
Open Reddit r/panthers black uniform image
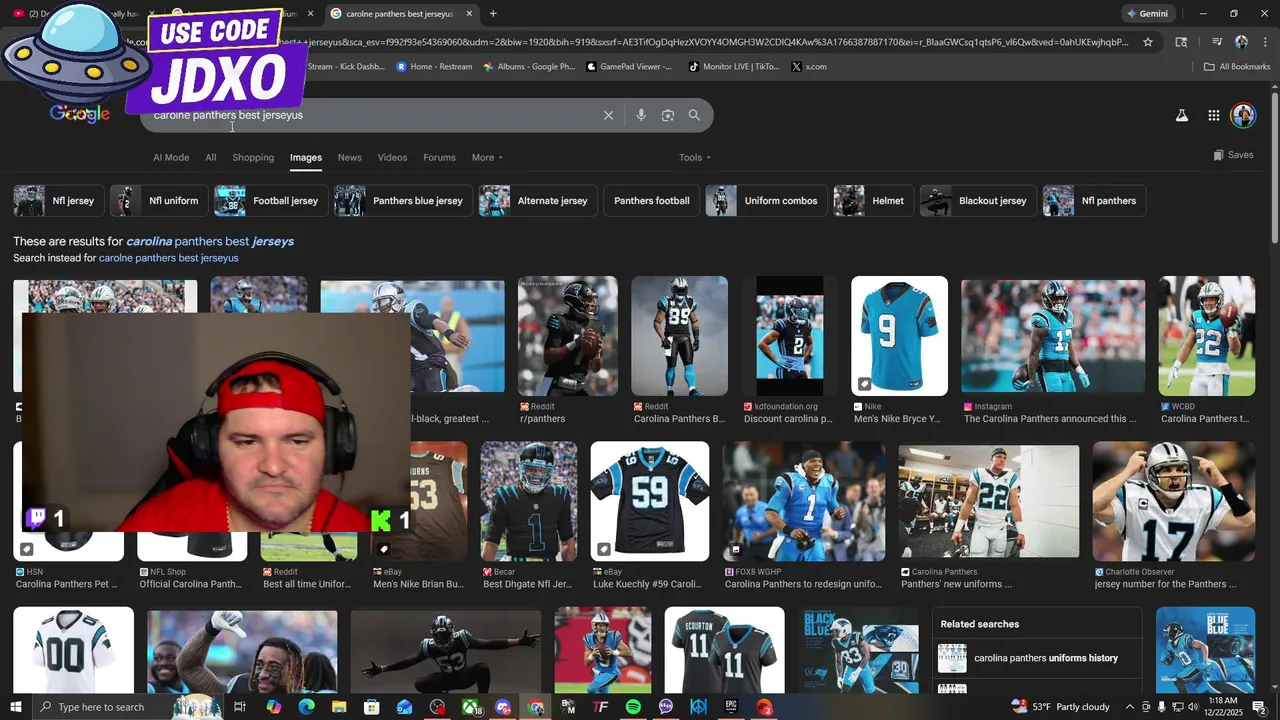point(568,336)
